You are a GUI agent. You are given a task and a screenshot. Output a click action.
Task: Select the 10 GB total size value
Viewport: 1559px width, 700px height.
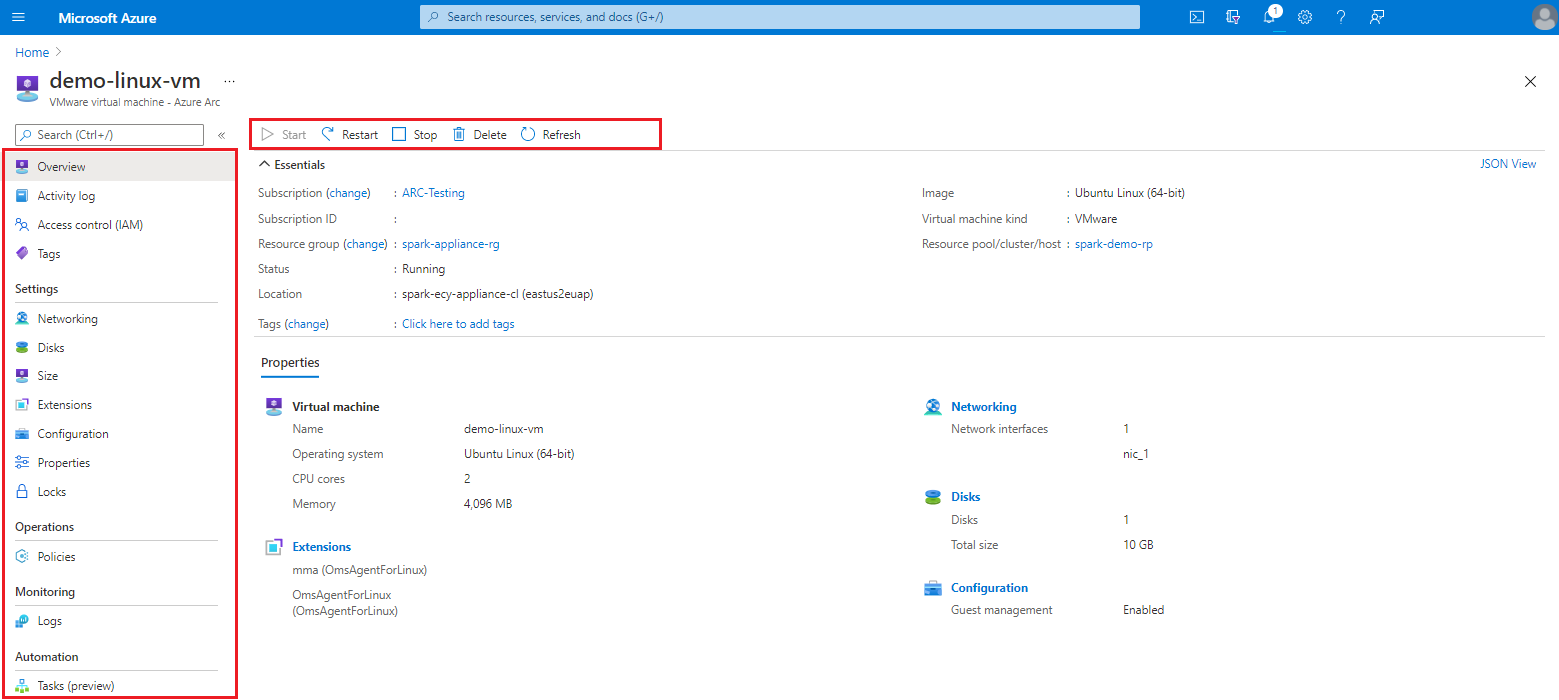(x=1138, y=545)
